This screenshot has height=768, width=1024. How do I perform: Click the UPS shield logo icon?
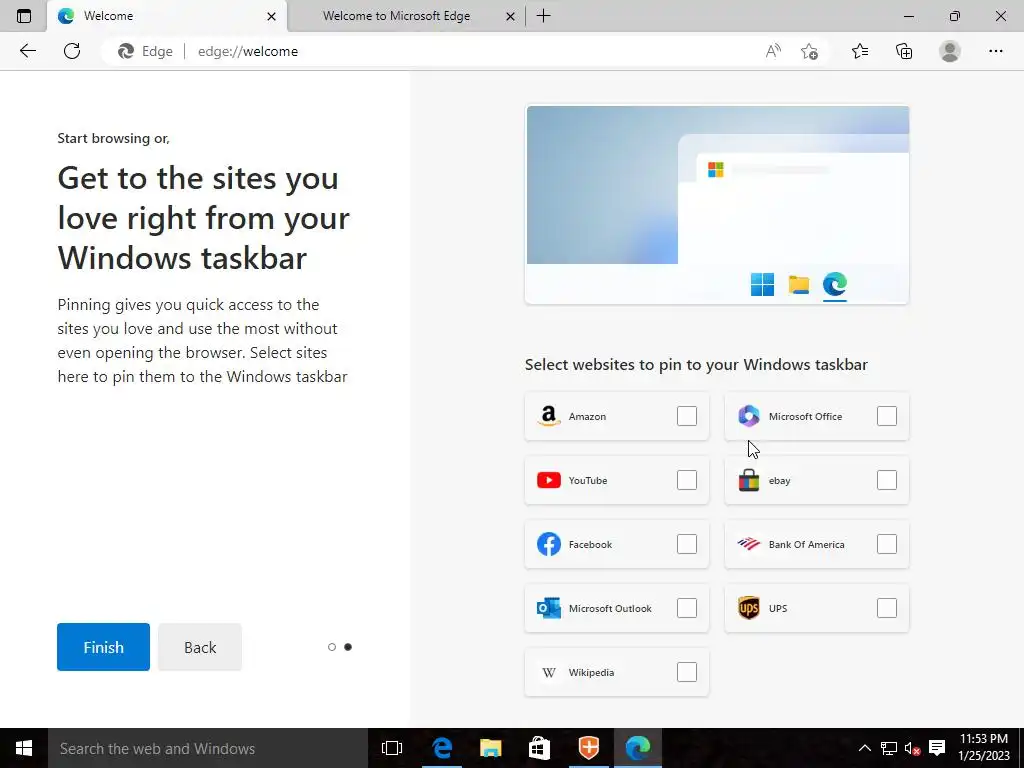[x=748, y=608]
